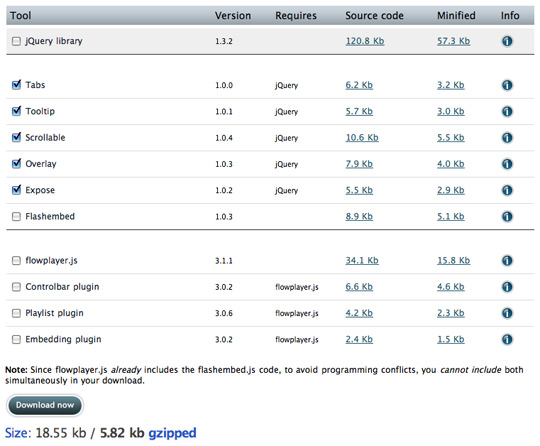Open Flashembed 8.9 Kb source link
The height and width of the screenshot is (446, 540).
pos(359,217)
